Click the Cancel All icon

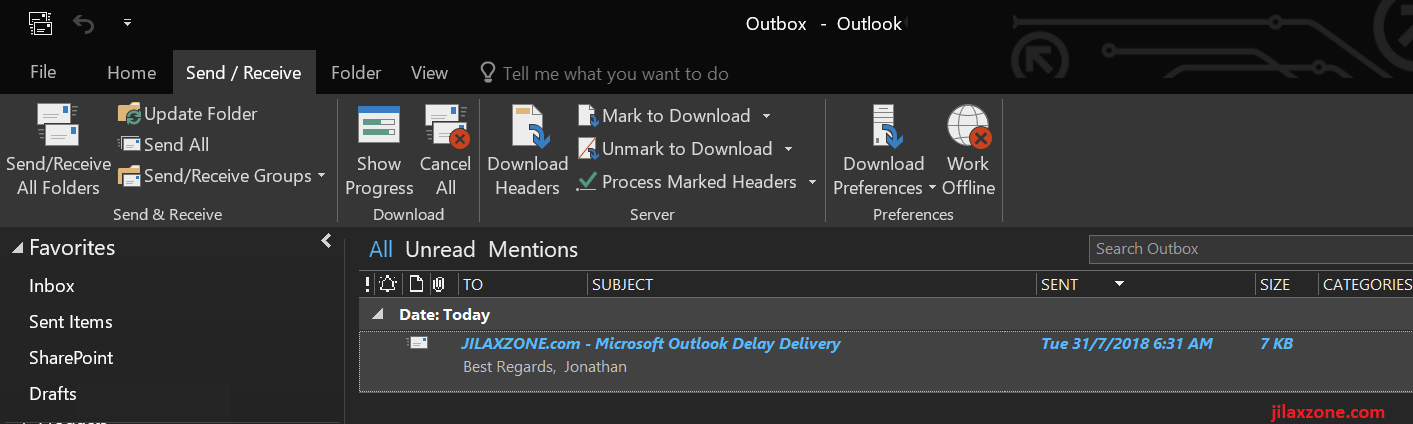[446, 126]
